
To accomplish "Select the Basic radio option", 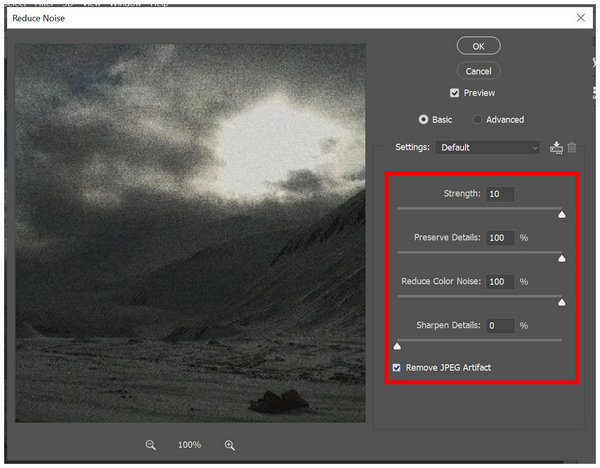I will point(423,120).
